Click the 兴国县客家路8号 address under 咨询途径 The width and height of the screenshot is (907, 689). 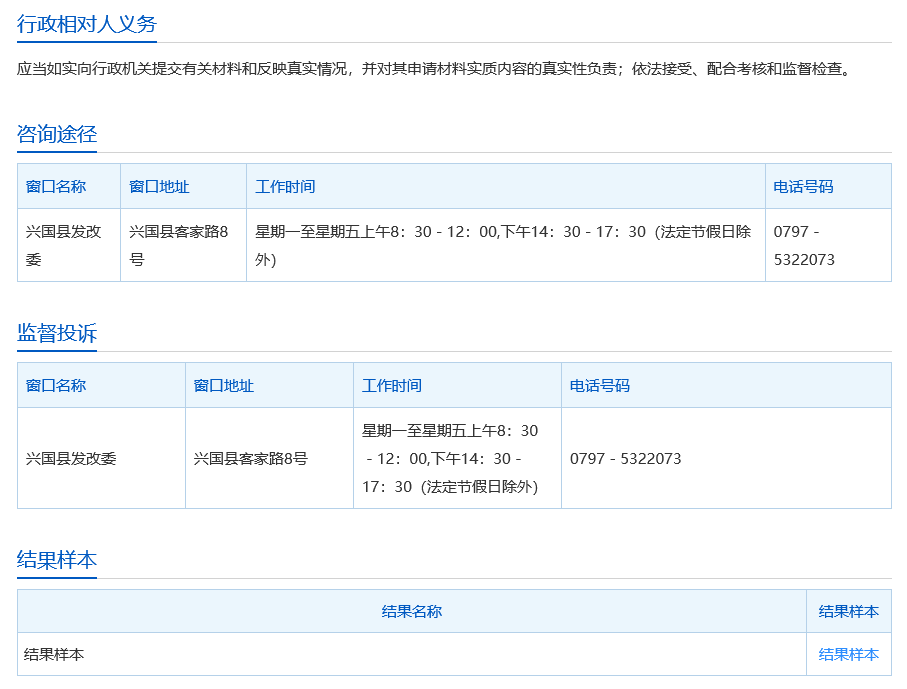[179, 245]
